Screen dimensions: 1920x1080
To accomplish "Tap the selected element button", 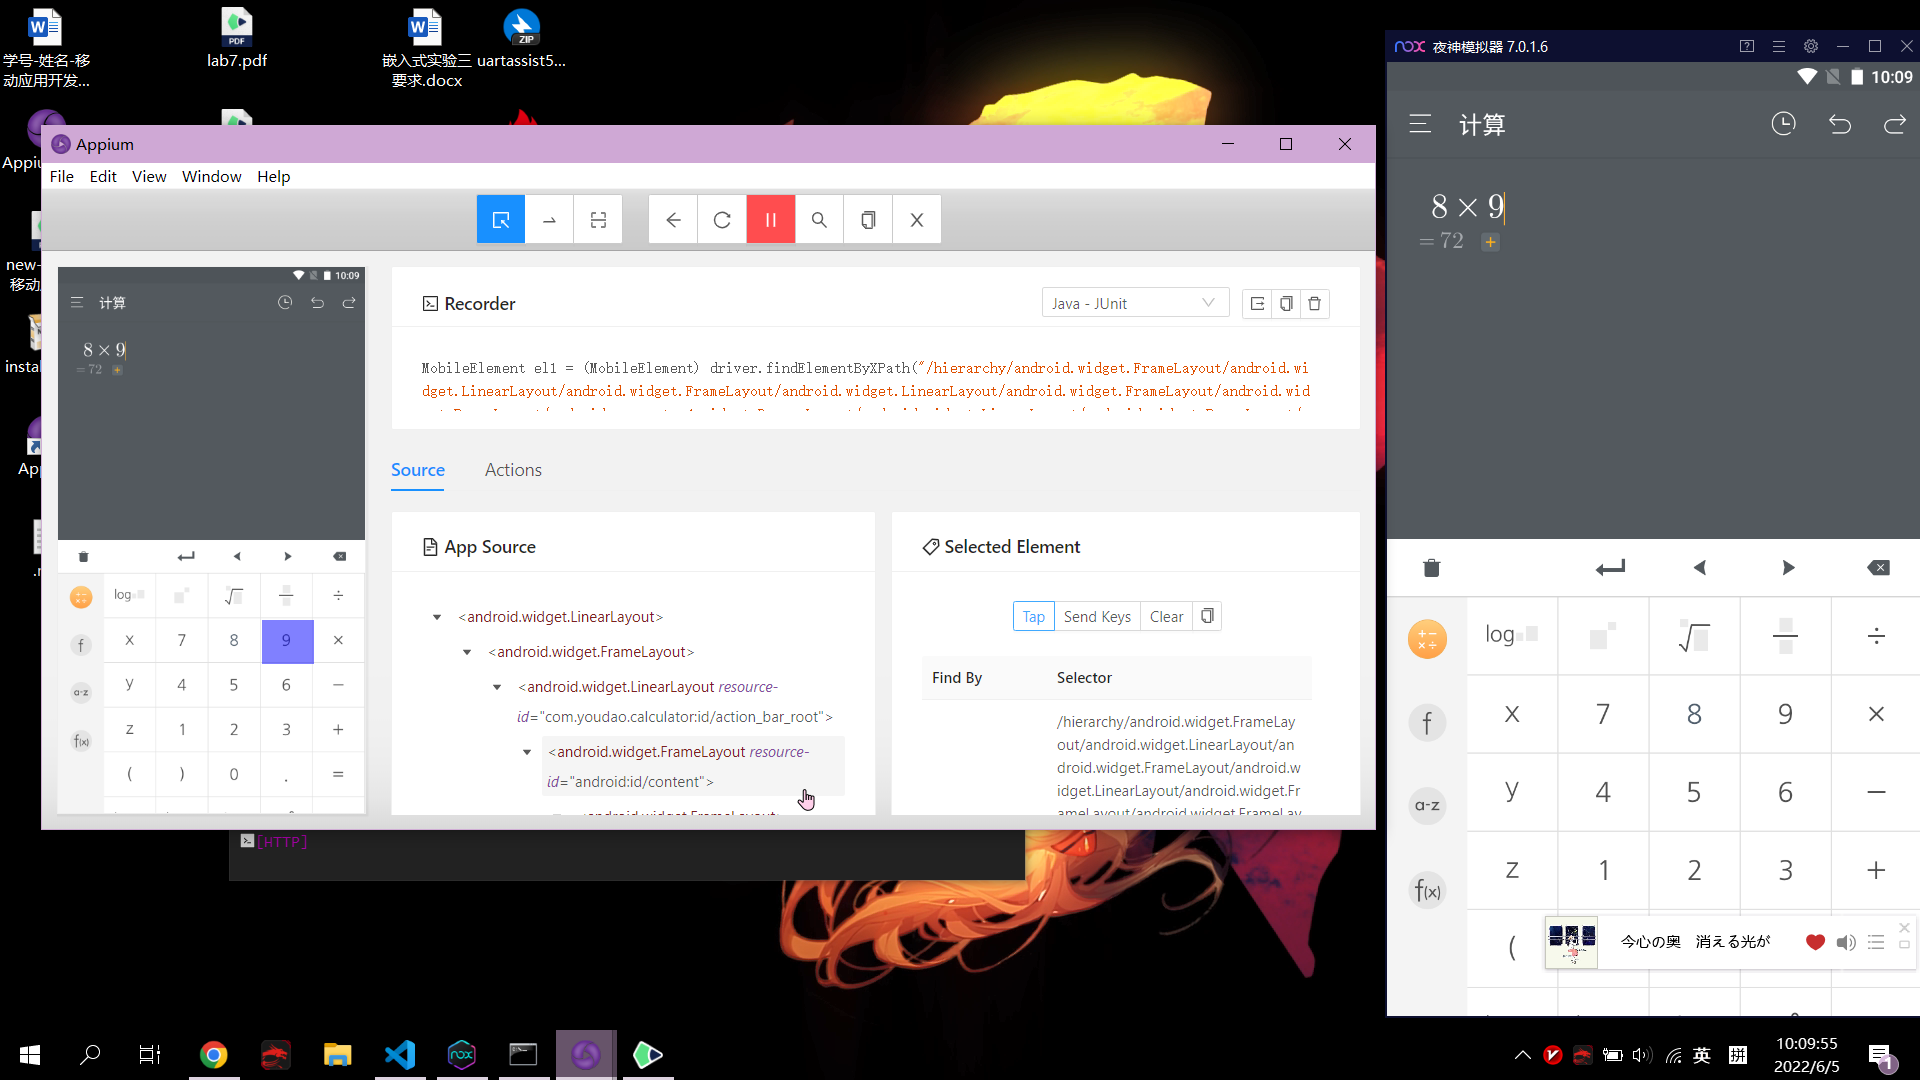I will coord(1034,617).
